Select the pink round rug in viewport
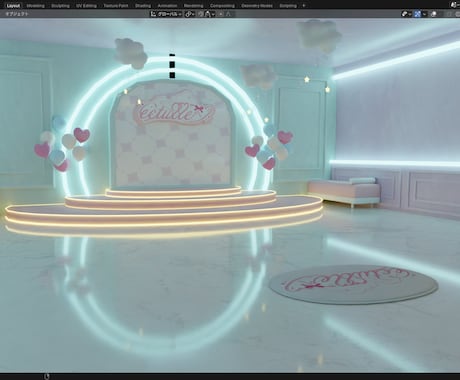The height and width of the screenshot is (380, 460). pos(353,284)
